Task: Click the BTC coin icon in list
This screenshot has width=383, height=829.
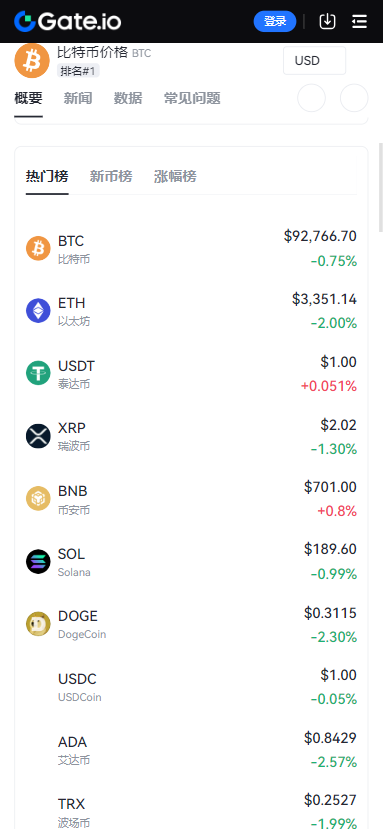Action: [38, 248]
